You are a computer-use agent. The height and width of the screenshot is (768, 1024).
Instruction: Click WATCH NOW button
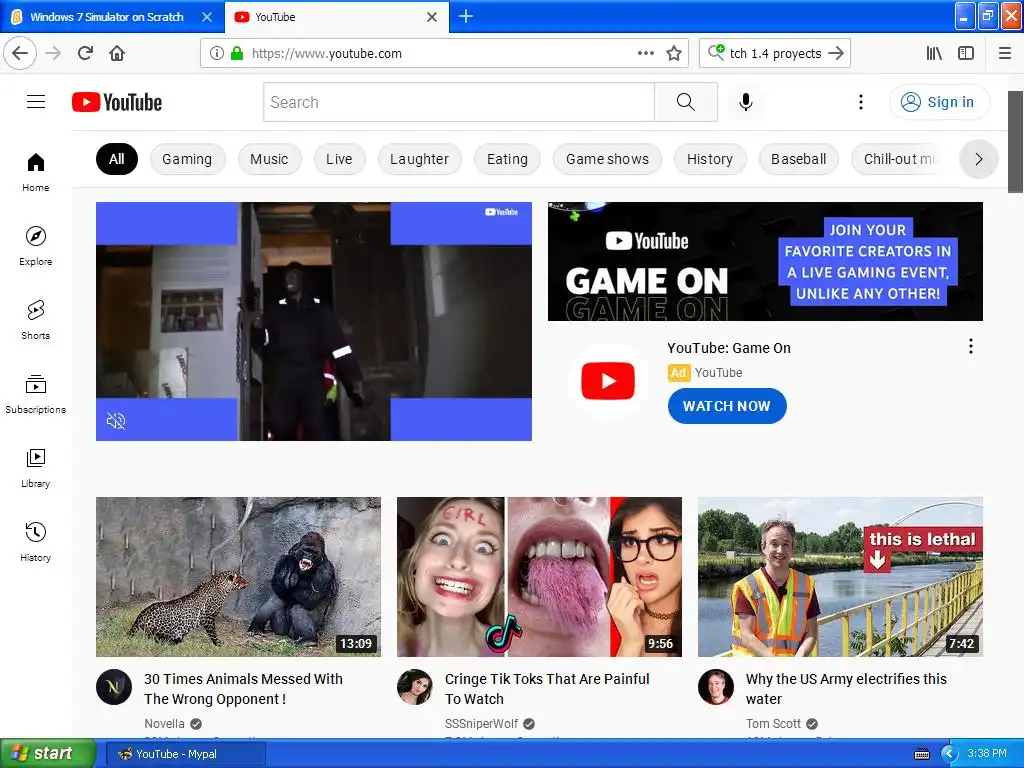pyautogui.click(x=727, y=406)
